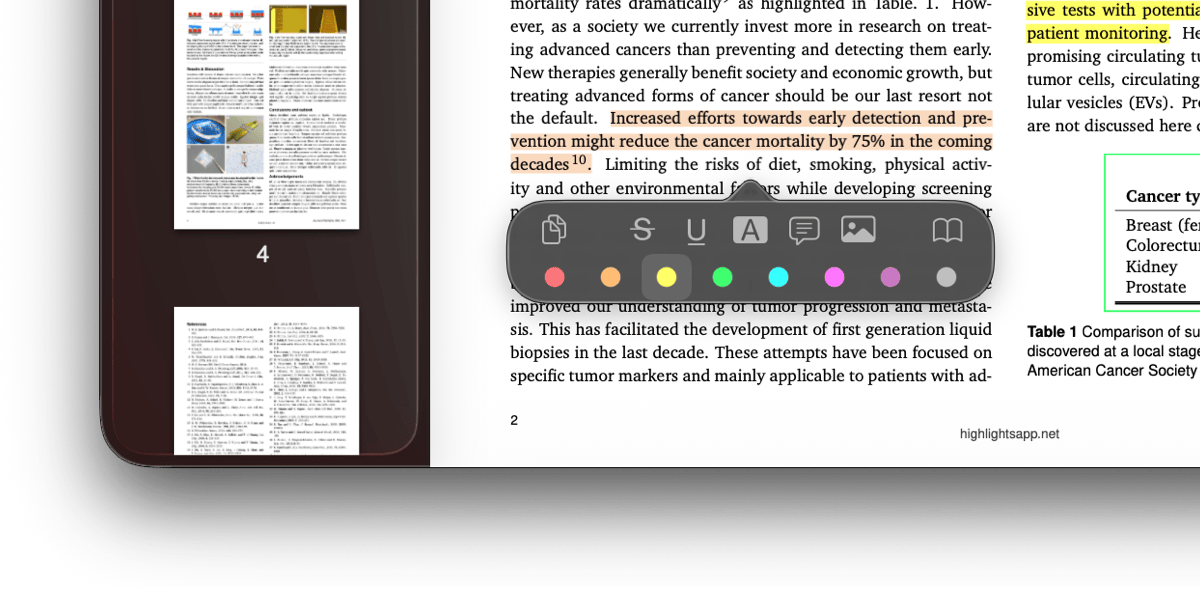Select the red highlight color
This screenshot has height=600, width=1200.
pos(555,277)
